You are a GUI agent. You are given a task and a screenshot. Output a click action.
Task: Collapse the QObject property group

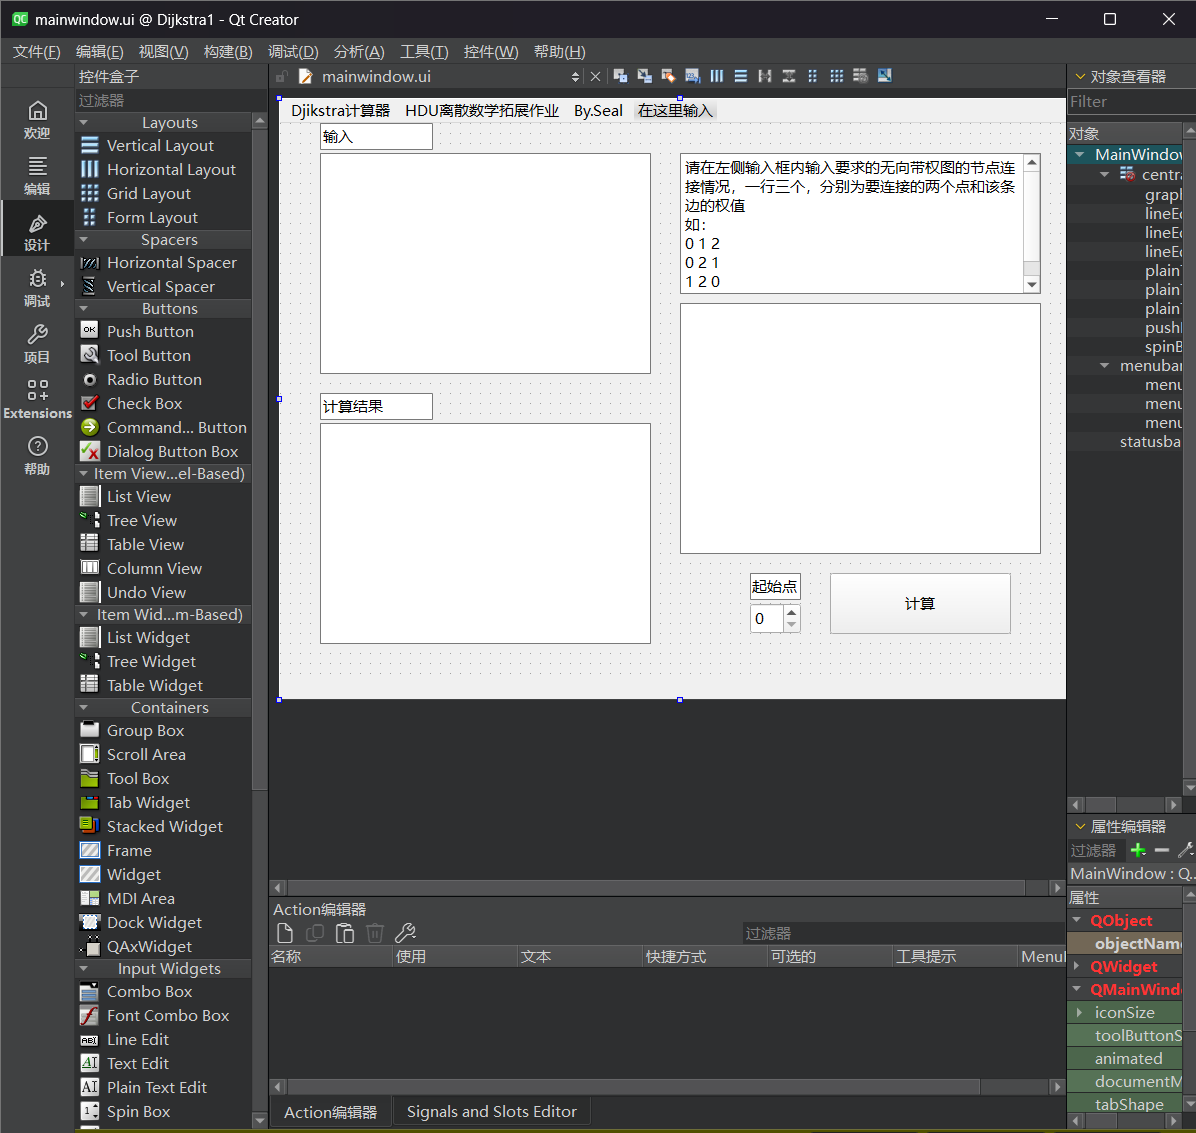tap(1077, 920)
